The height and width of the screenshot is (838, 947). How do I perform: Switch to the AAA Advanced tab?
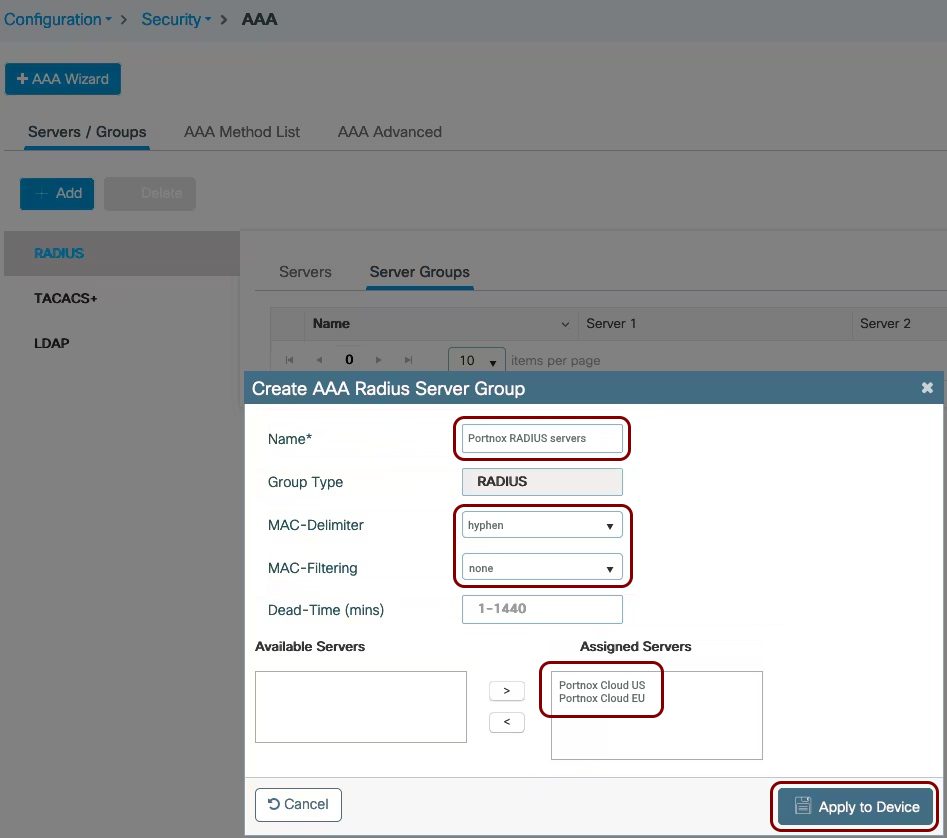[x=390, y=132]
